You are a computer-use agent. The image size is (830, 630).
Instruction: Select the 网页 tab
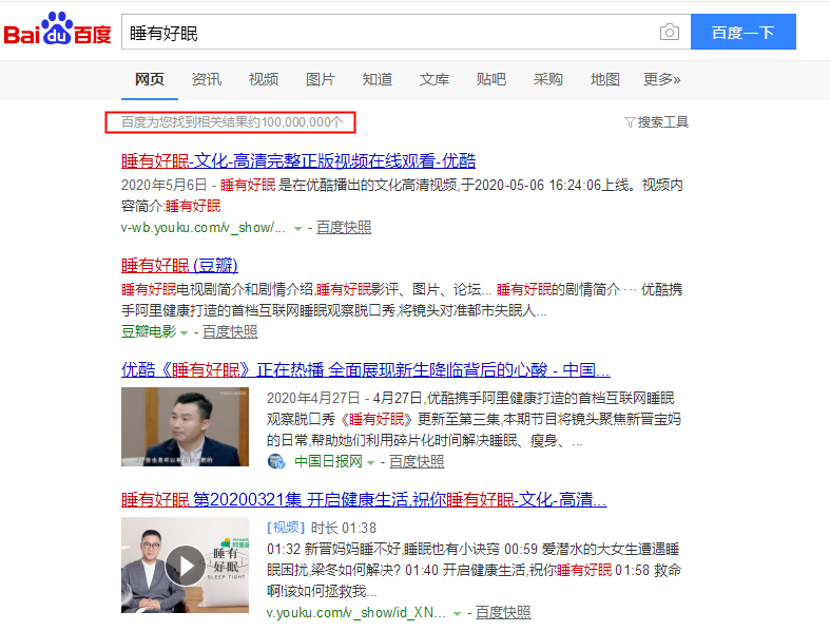click(x=149, y=79)
